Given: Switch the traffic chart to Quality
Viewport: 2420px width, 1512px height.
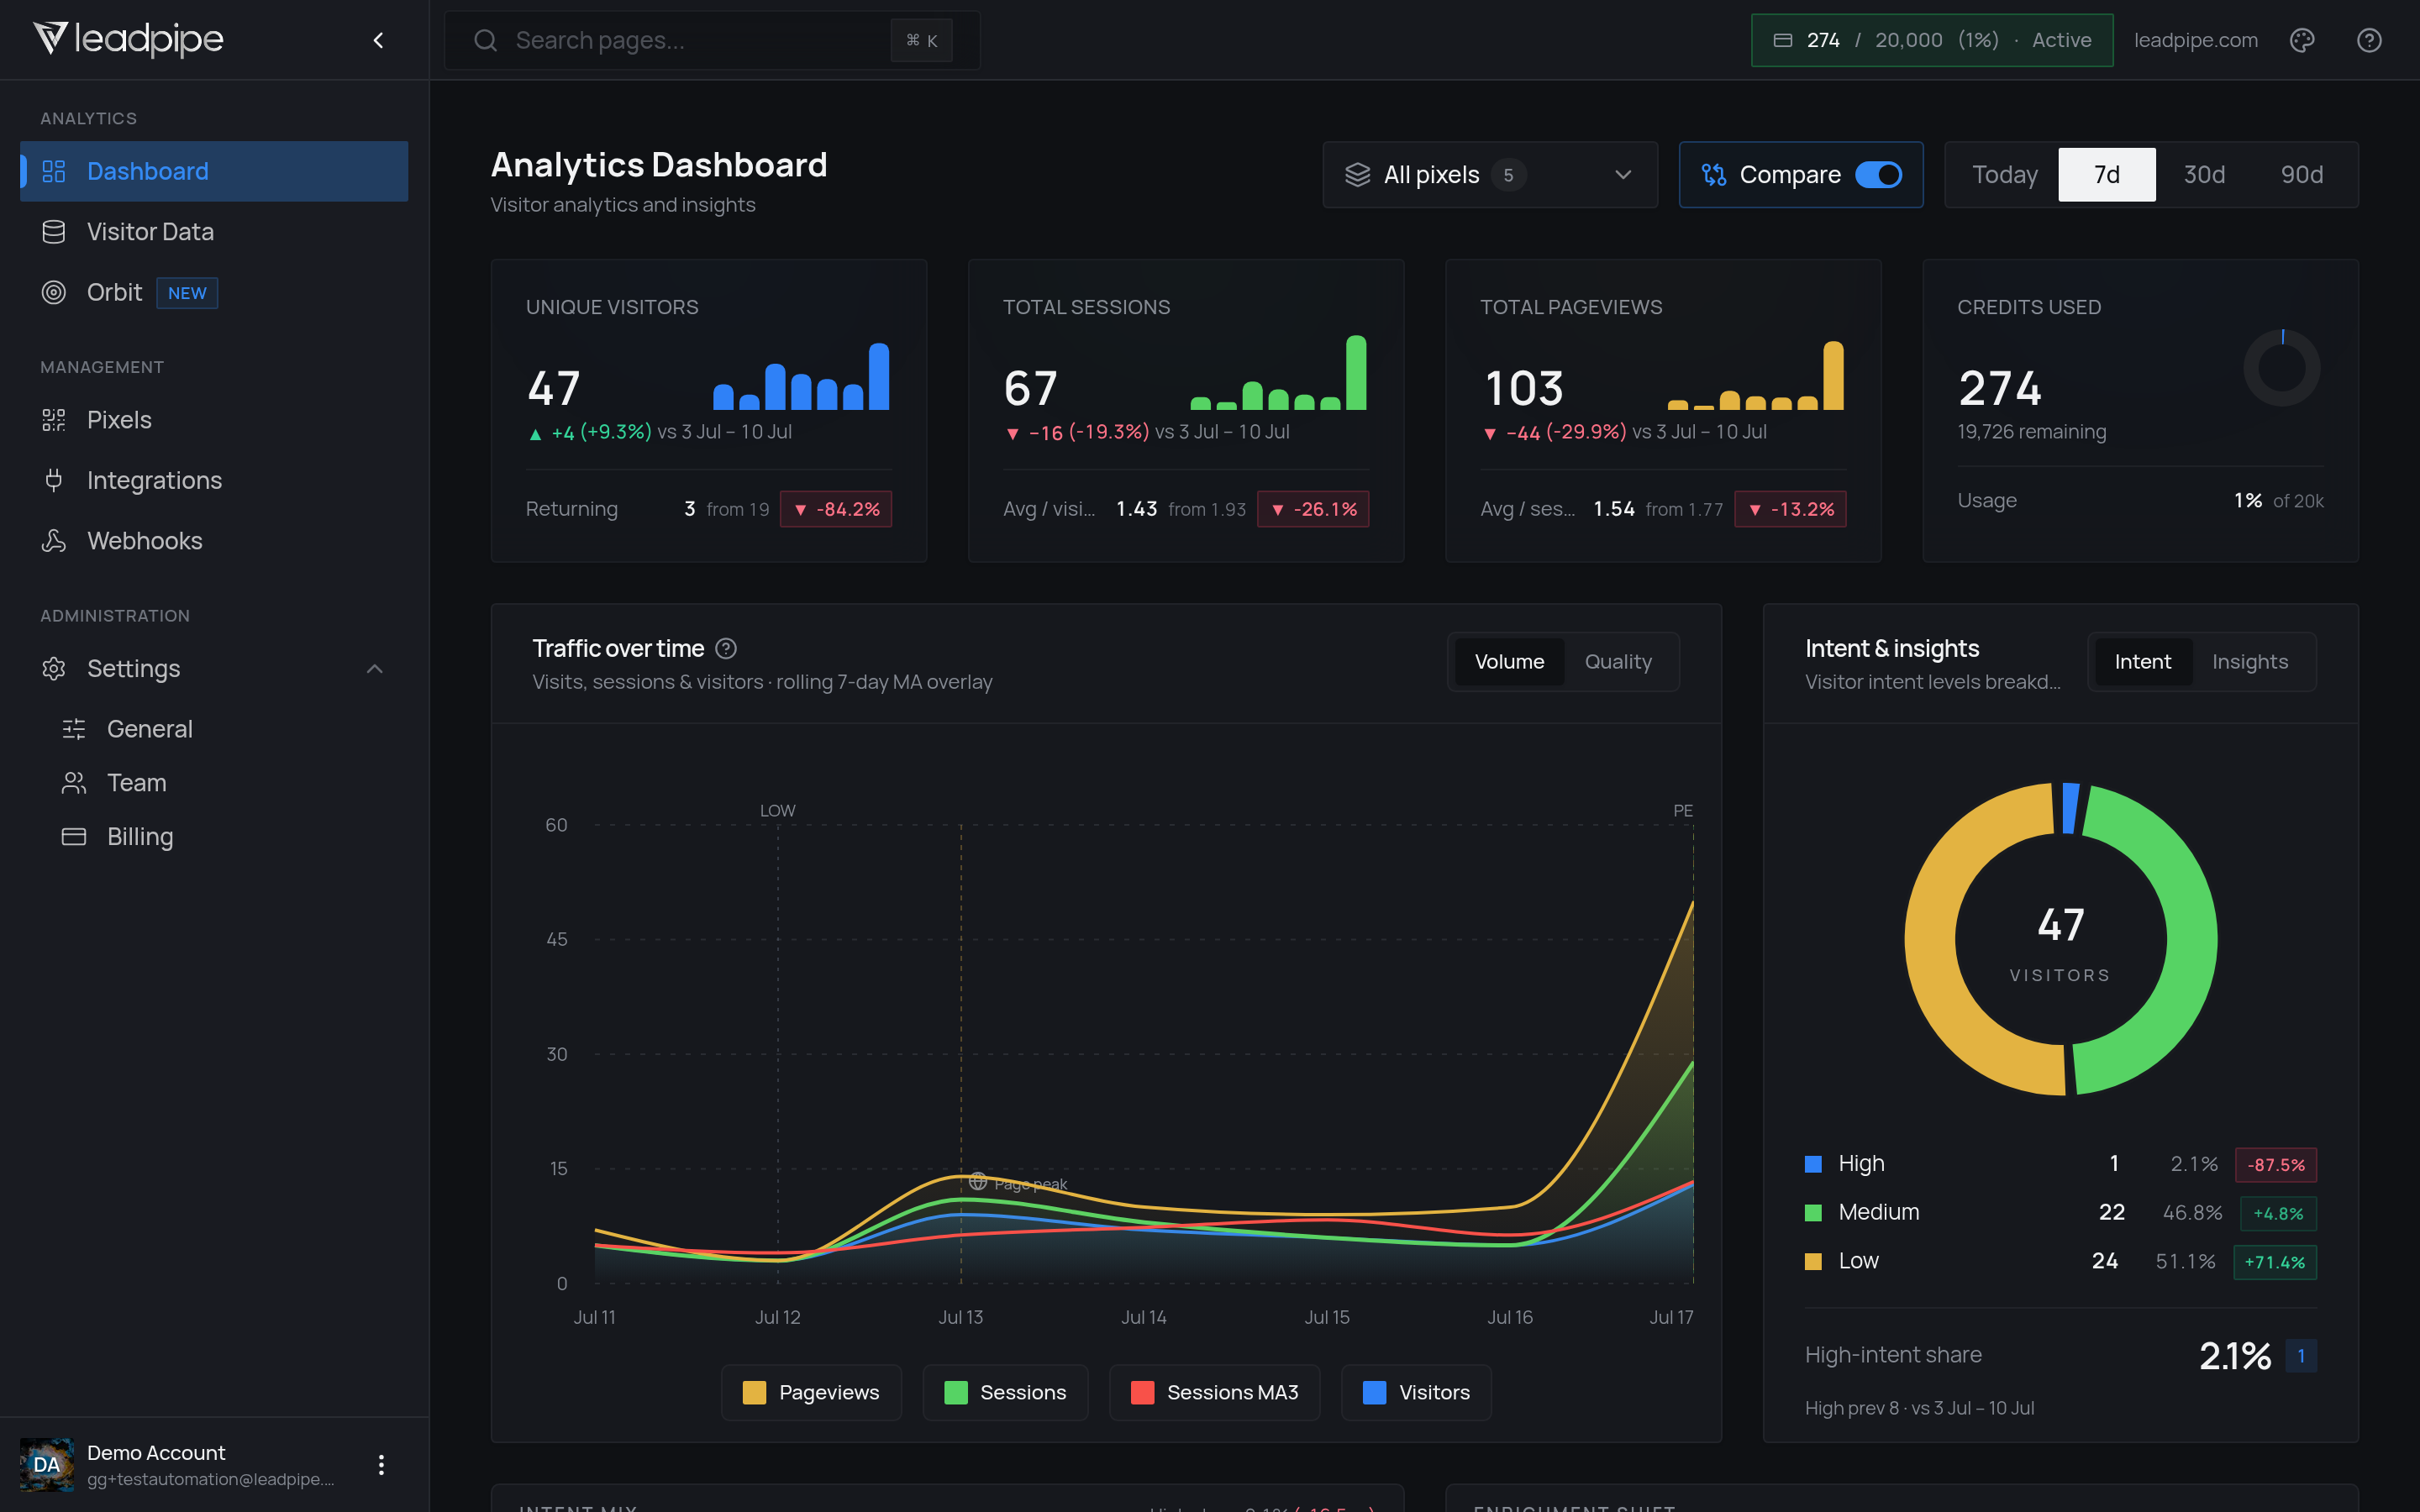Looking at the screenshot, I should click(x=1618, y=662).
